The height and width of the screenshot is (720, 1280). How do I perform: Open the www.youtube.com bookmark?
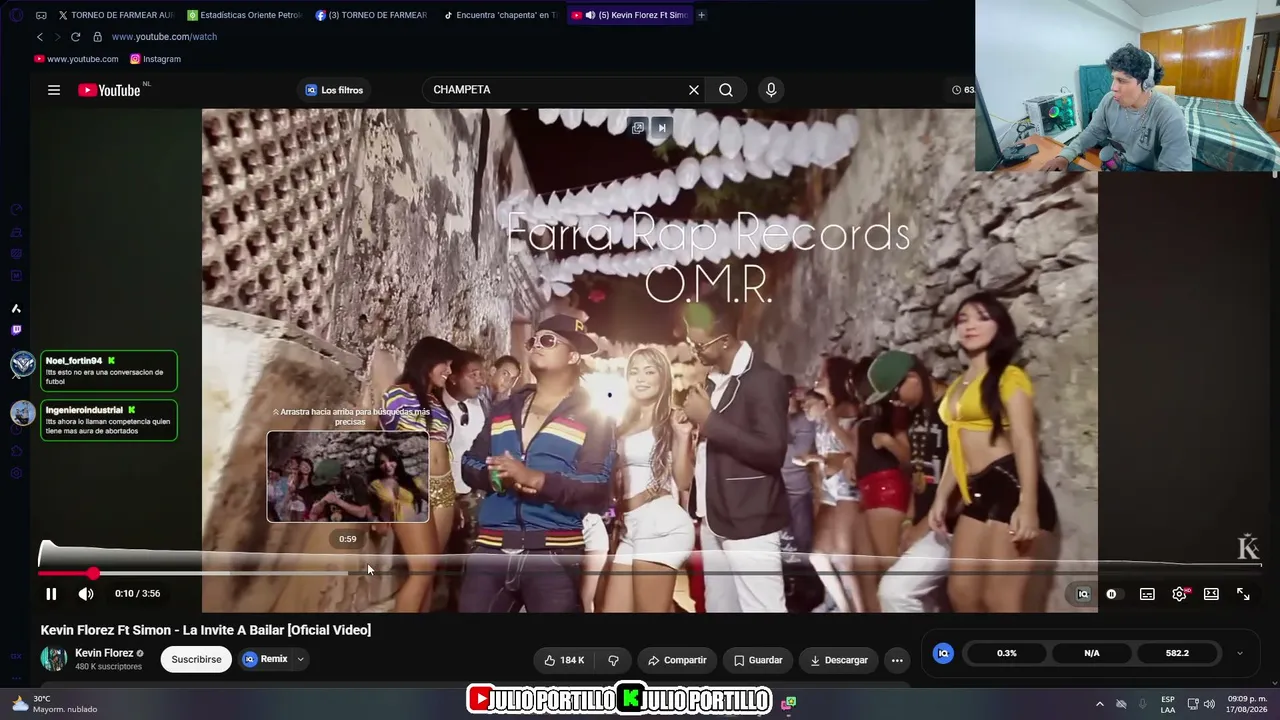point(76,59)
